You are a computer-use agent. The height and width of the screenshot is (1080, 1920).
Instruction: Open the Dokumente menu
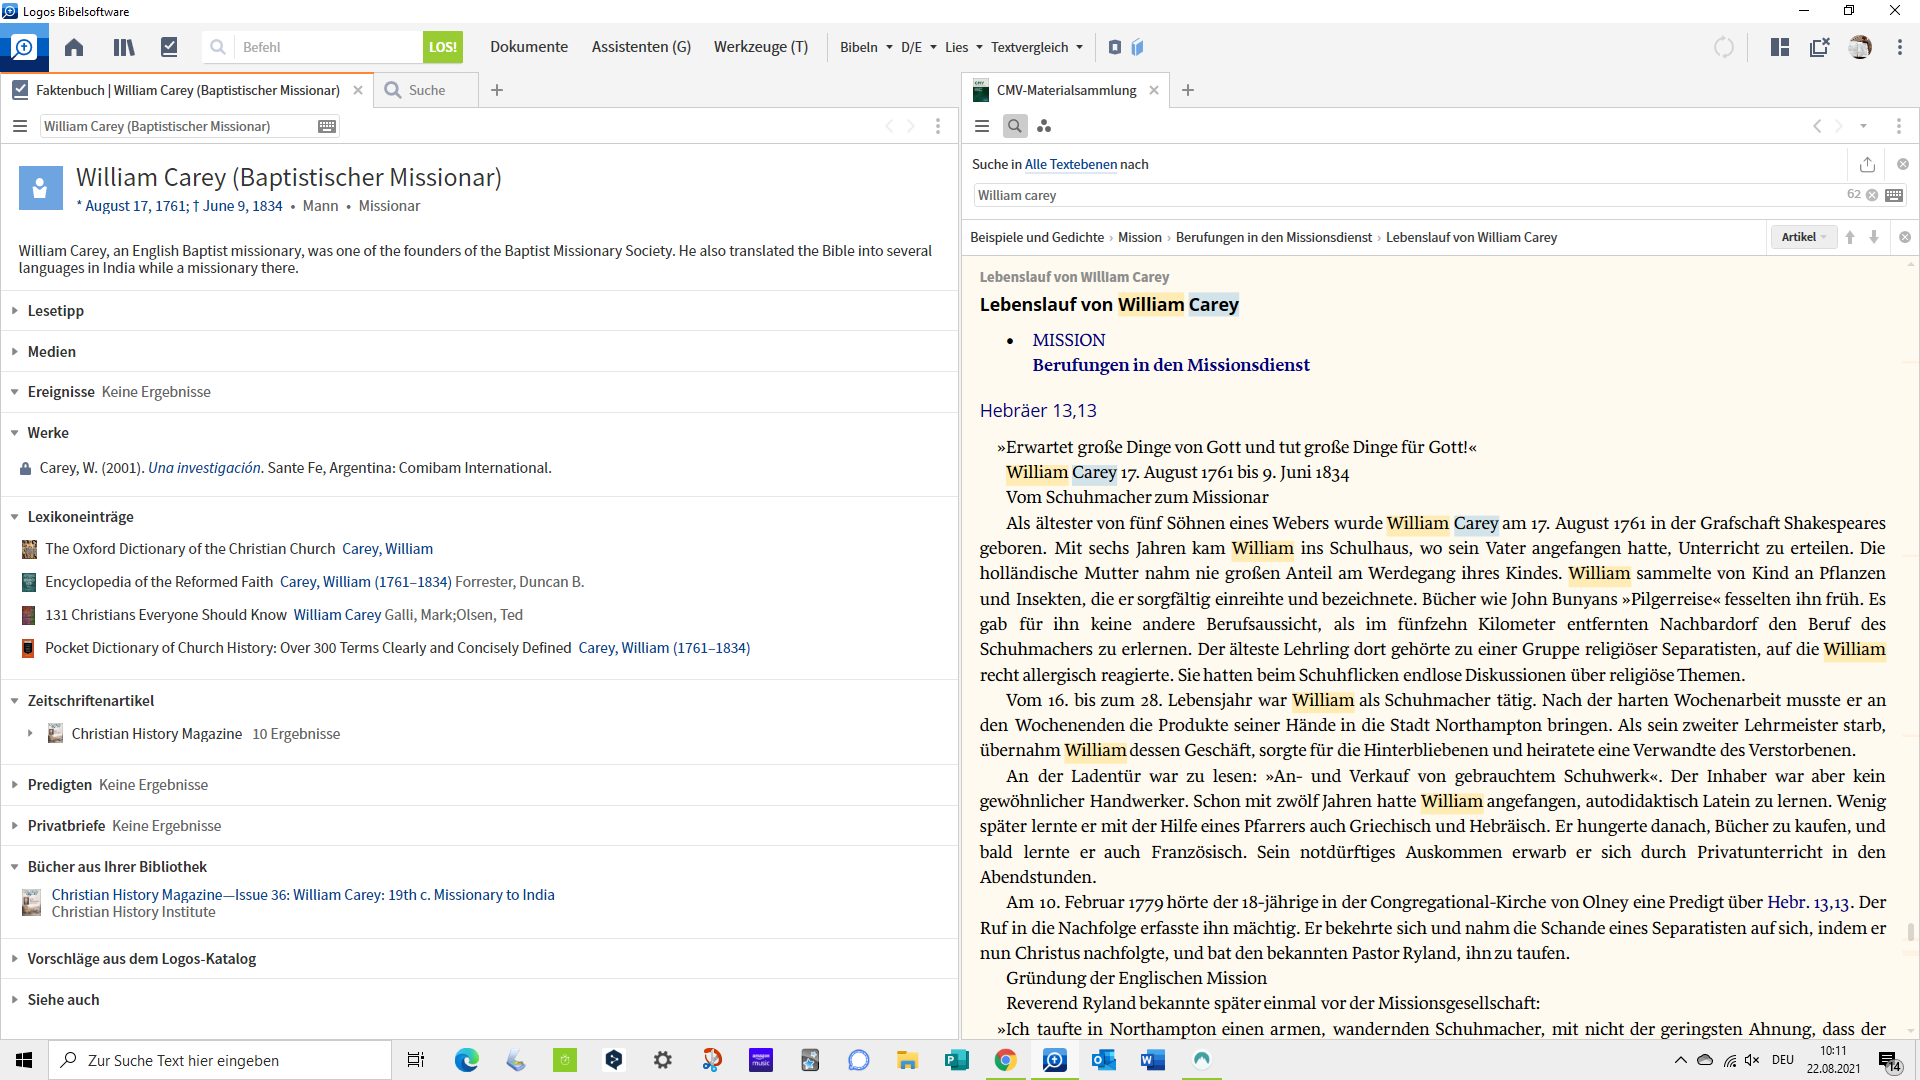pyautogui.click(x=529, y=47)
